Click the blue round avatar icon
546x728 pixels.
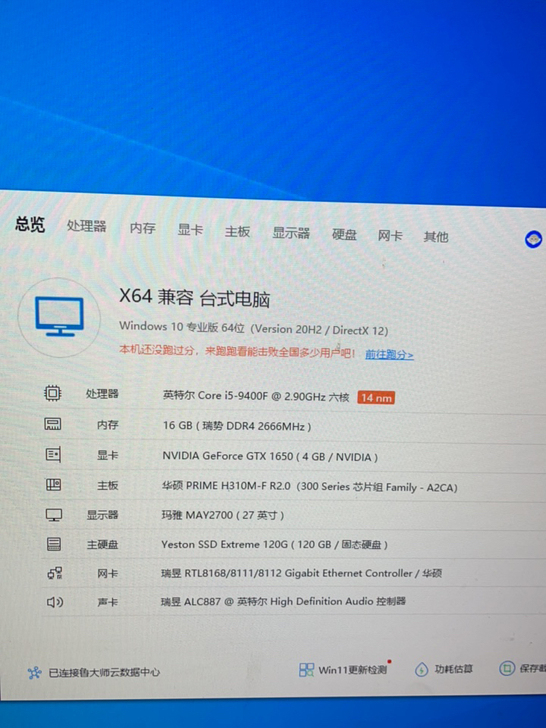tap(533, 240)
